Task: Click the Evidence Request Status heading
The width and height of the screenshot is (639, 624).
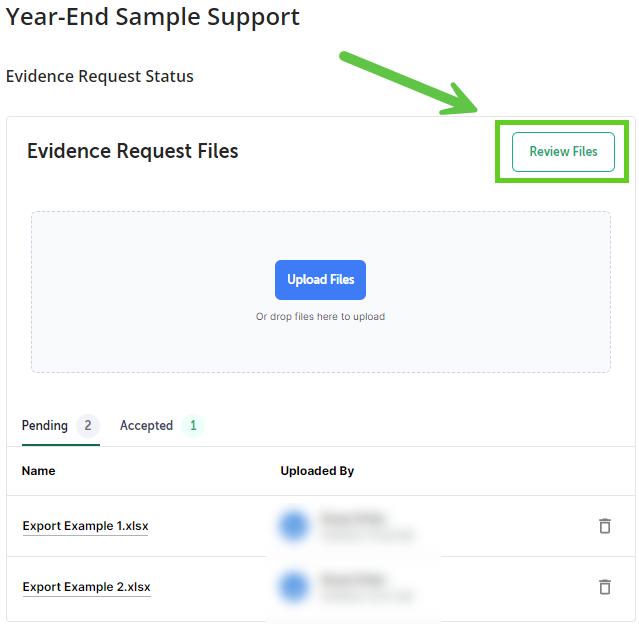Action: [x=100, y=76]
